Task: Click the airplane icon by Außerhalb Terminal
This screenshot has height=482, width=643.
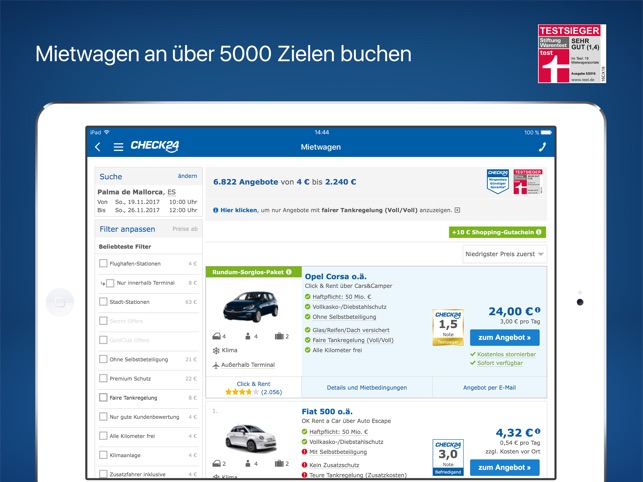Action: click(216, 365)
